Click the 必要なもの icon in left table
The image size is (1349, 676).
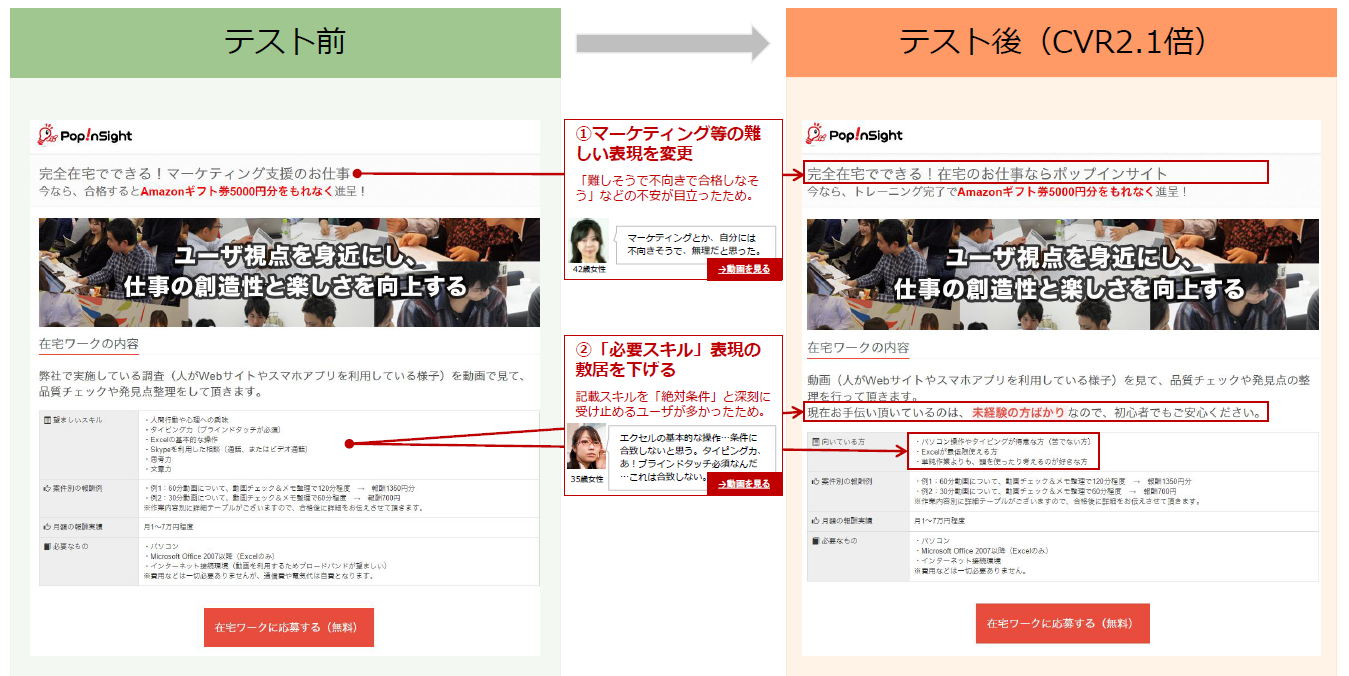pos(47,546)
